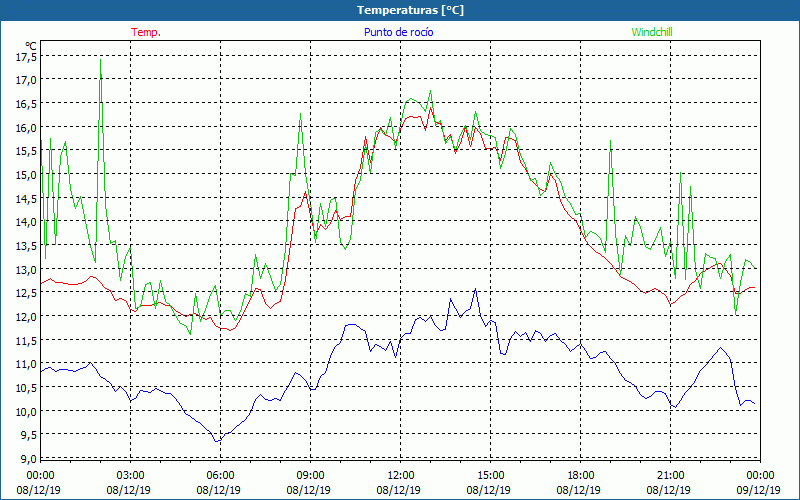800x500 pixels.
Task: Click the 06:00 time axis label
Action: 220,476
